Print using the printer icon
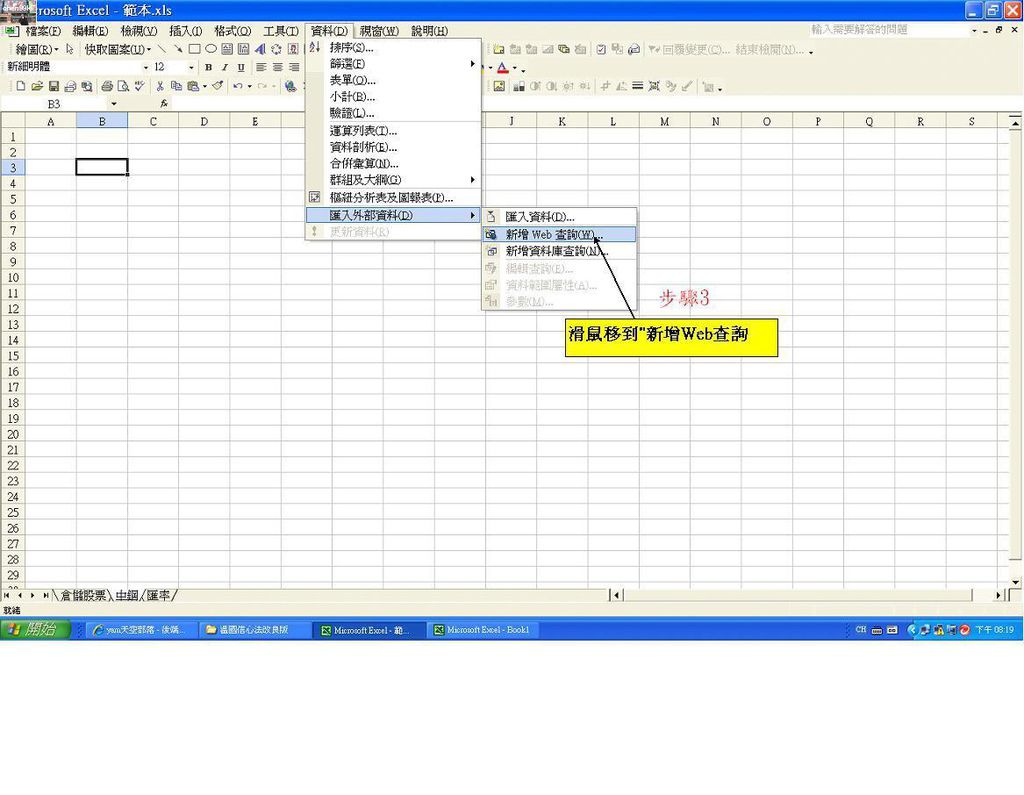 point(106,86)
